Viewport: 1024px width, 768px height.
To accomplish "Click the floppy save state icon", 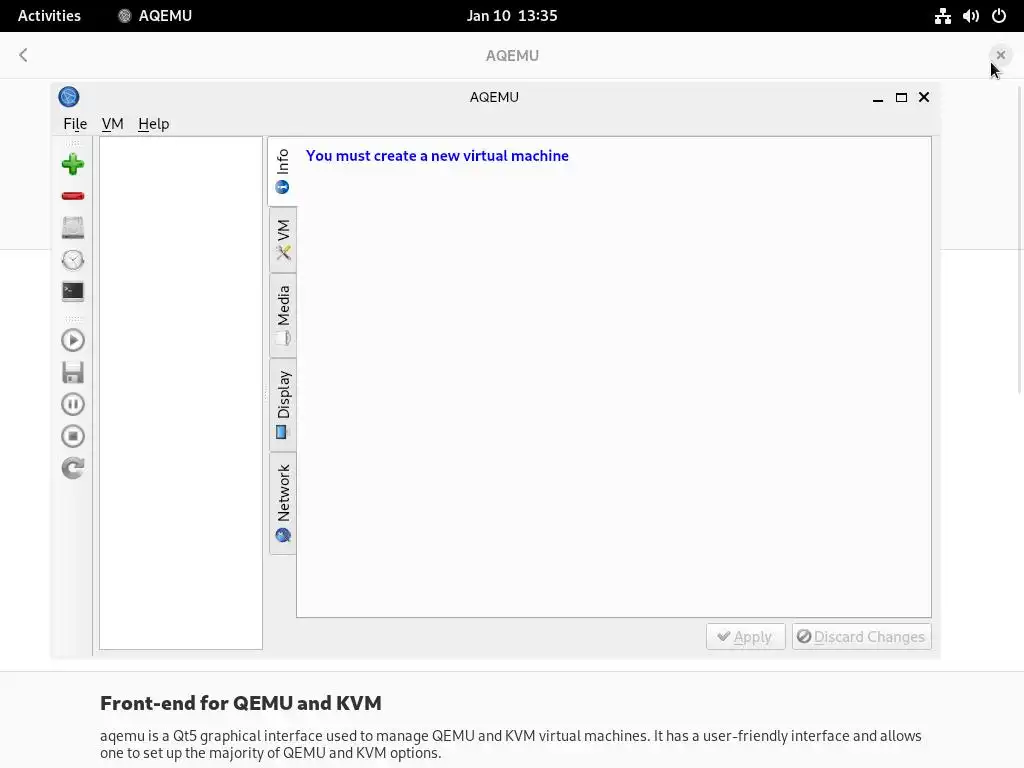I will (72, 372).
